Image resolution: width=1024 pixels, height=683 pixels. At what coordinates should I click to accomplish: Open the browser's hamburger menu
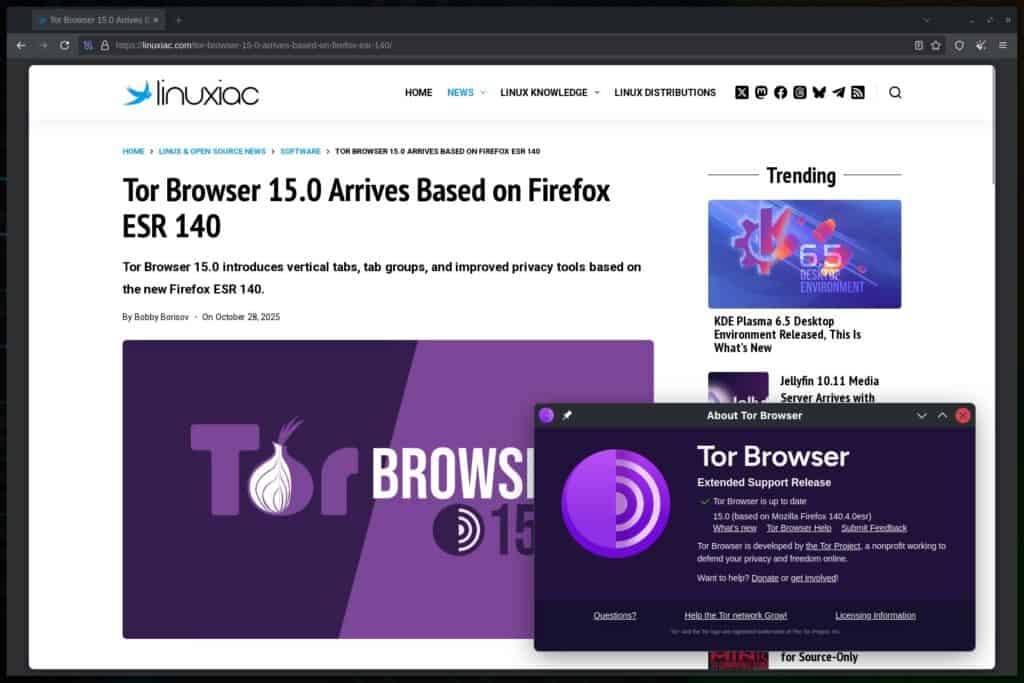[1003, 45]
